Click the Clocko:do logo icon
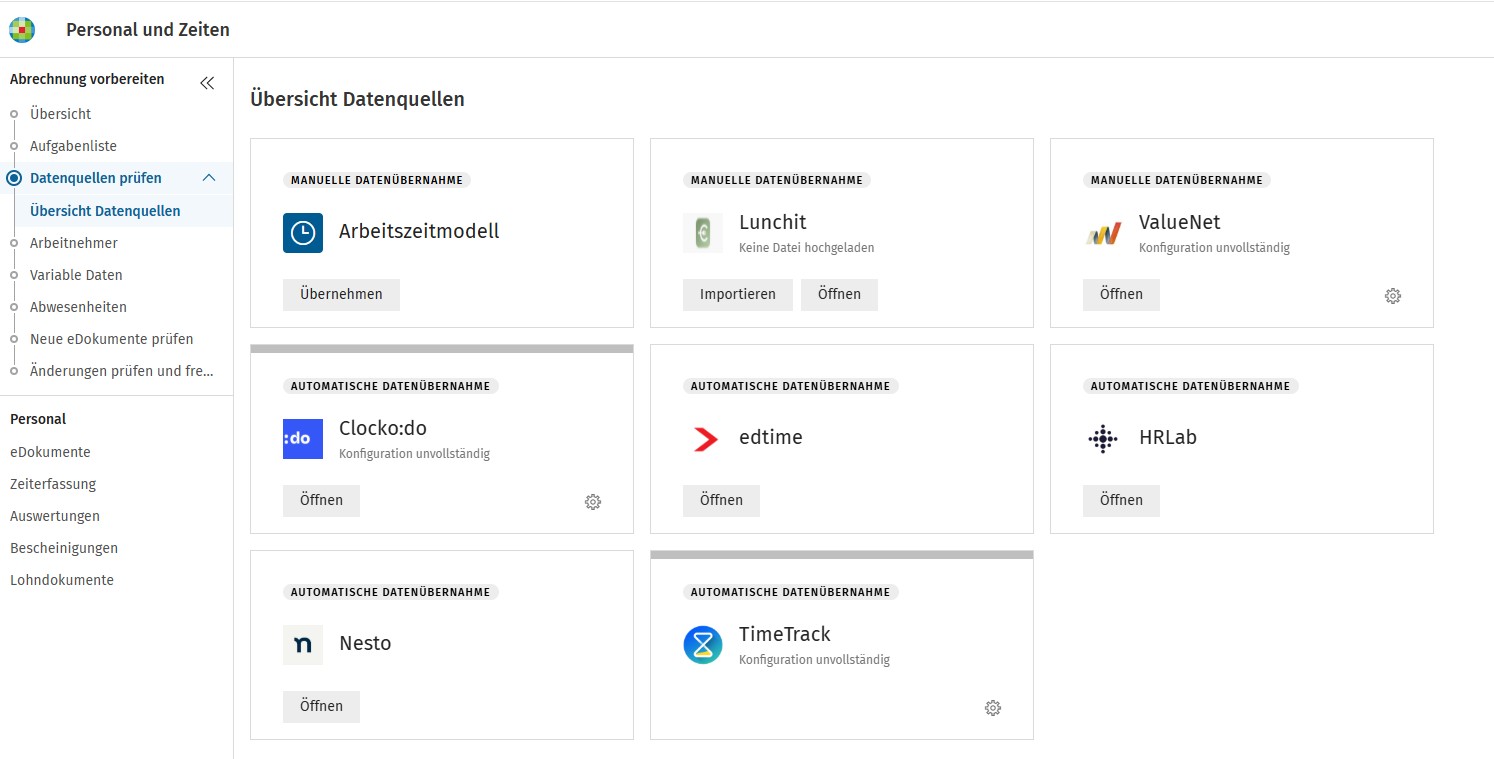The height and width of the screenshot is (759, 1494). [x=303, y=439]
